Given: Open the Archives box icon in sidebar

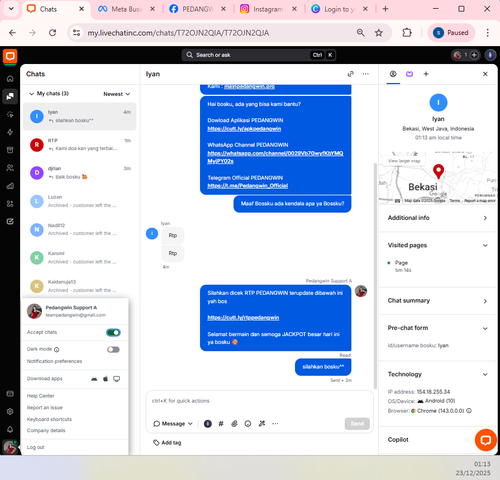Looking at the screenshot, I should point(10,150).
